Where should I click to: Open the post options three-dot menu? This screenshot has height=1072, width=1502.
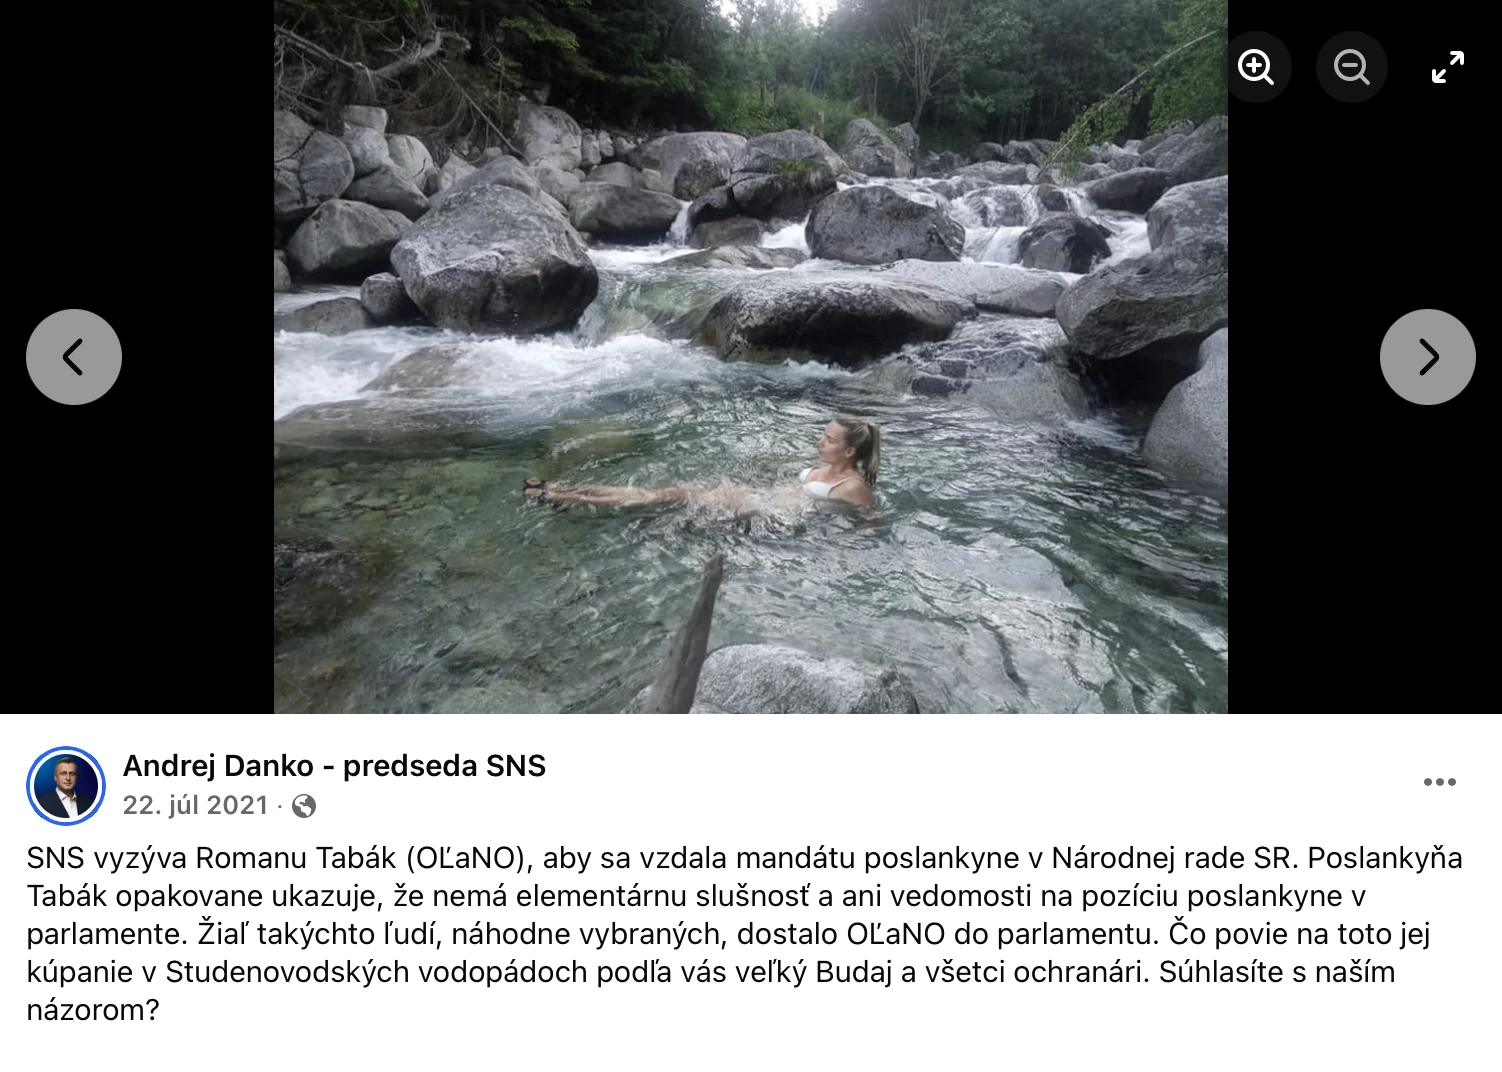(1439, 782)
